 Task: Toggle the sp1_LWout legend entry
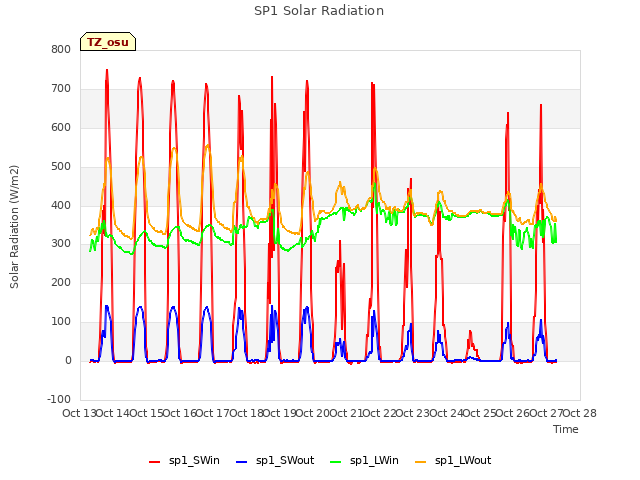(x=453, y=460)
